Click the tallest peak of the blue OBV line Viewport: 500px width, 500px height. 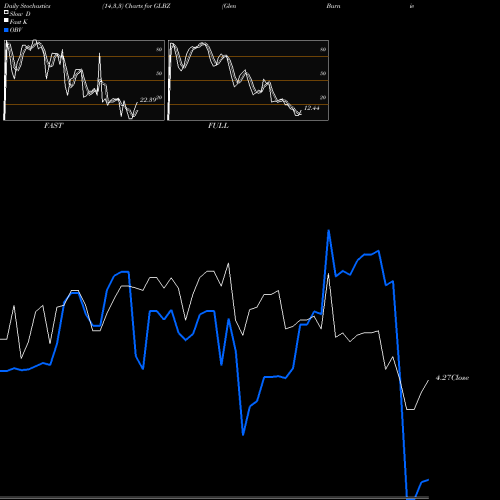pyautogui.click(x=329, y=231)
